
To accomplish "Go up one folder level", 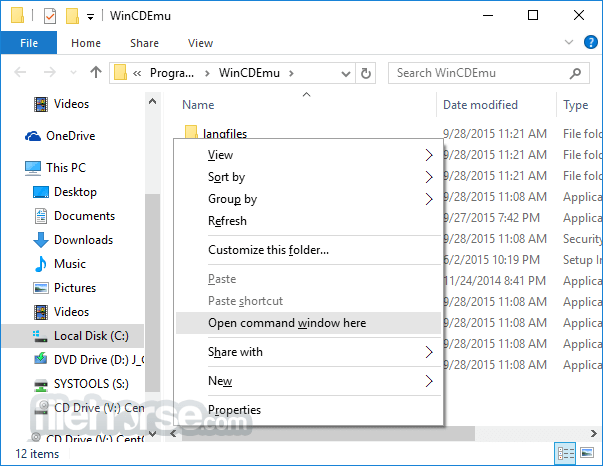I will 96,72.
